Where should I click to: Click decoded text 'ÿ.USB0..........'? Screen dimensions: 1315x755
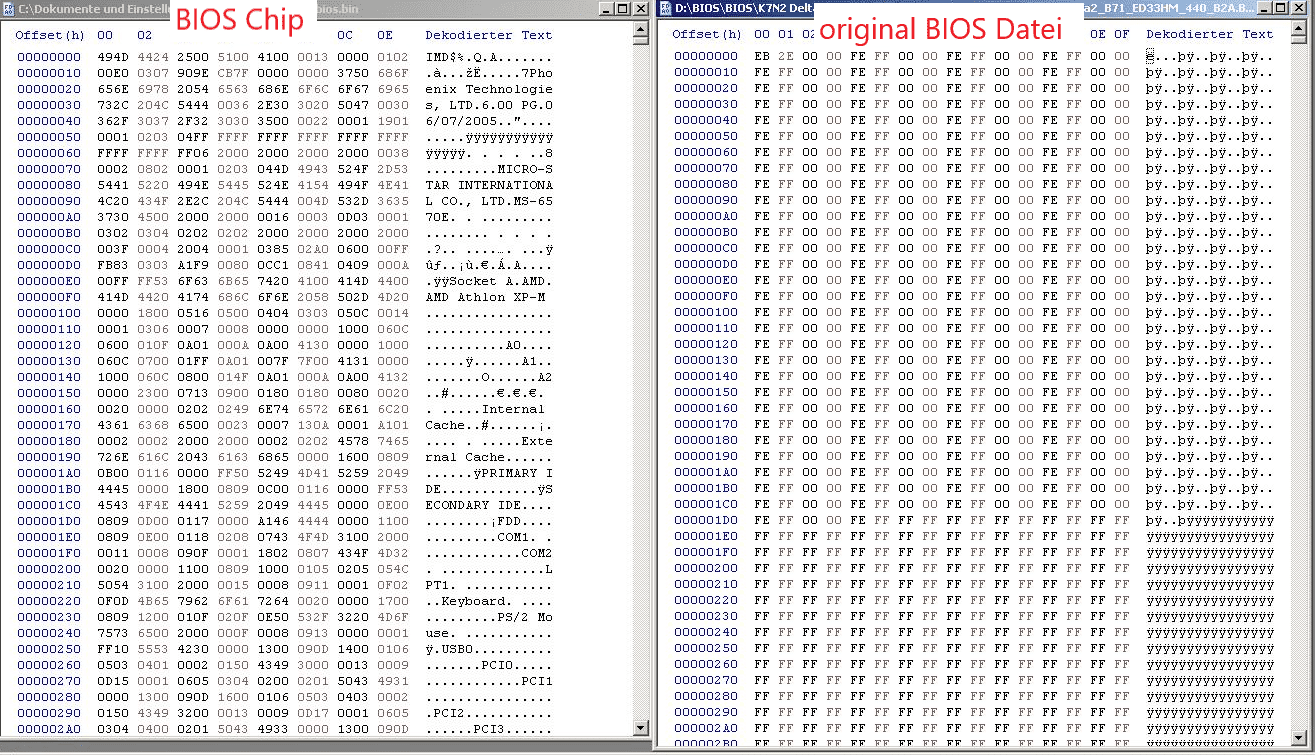[x=489, y=649]
